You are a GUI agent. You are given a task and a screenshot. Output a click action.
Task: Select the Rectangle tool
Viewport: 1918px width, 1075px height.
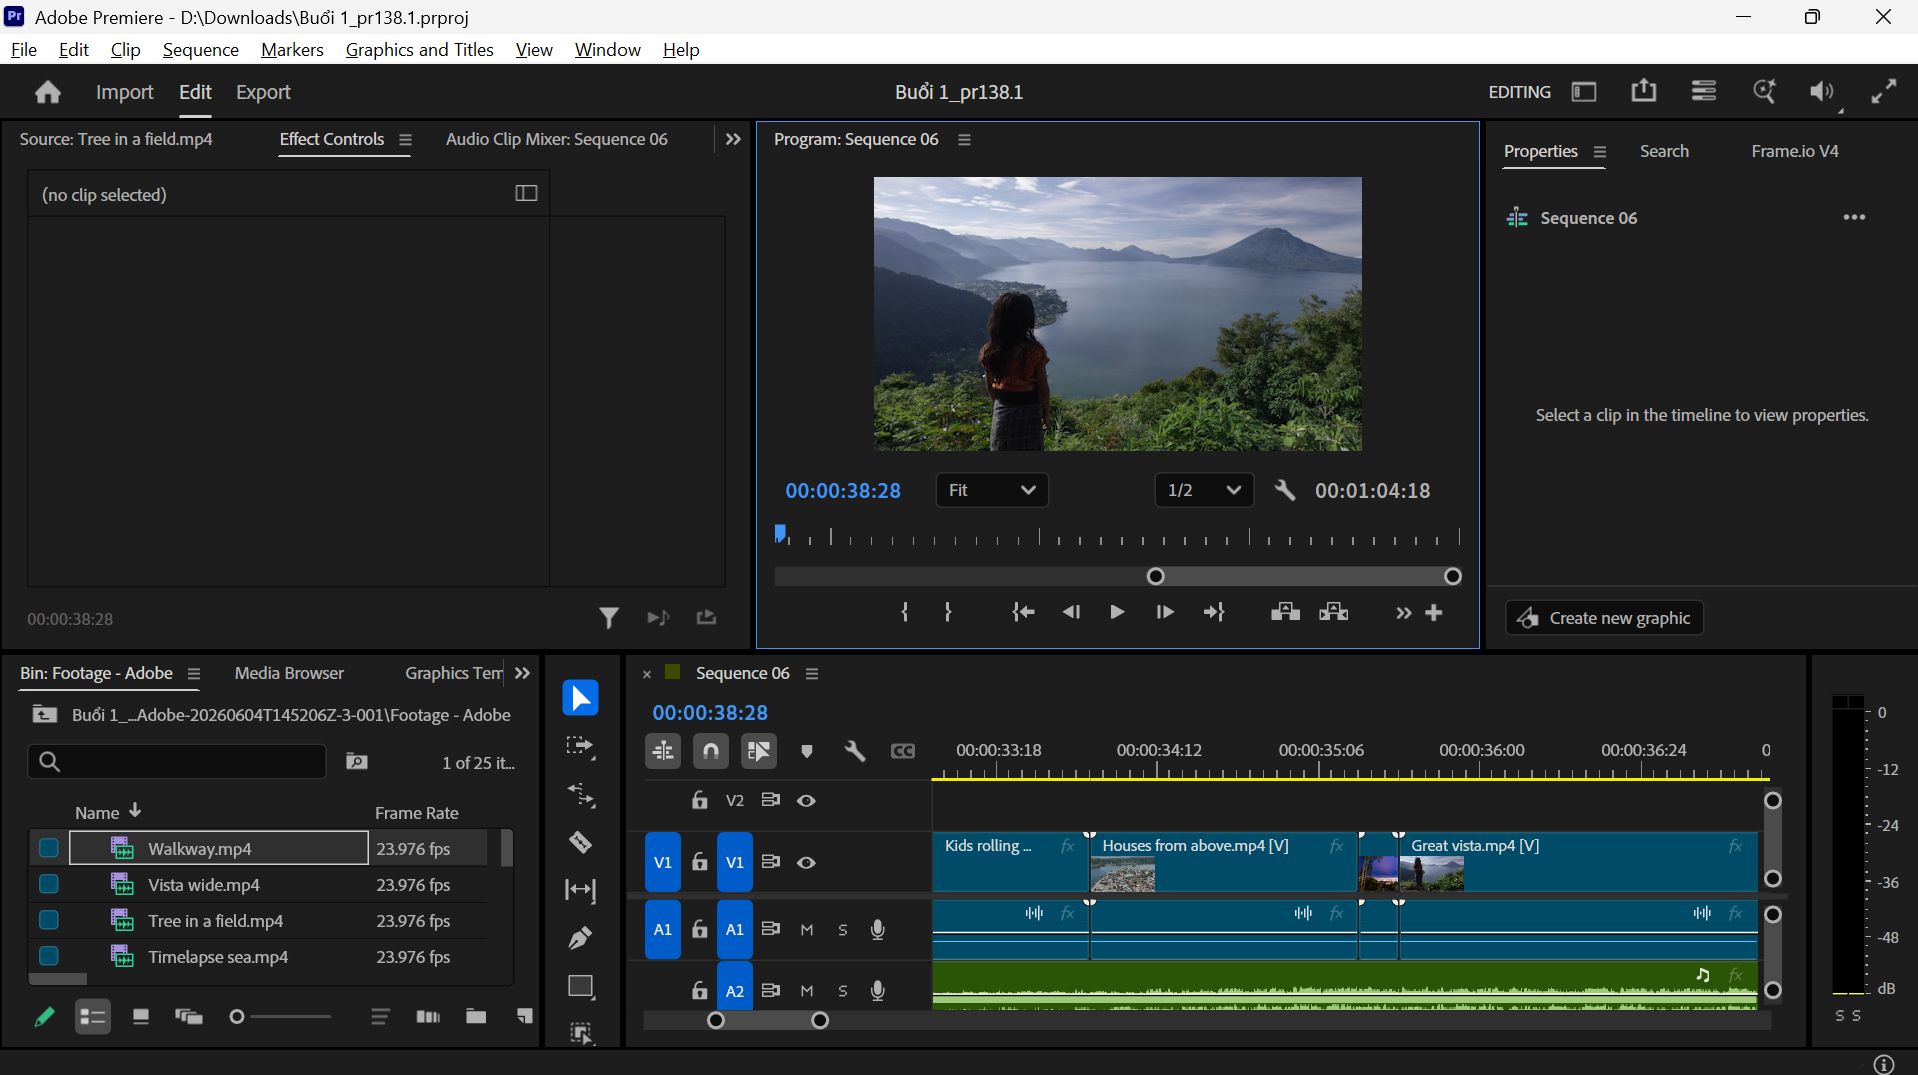[x=580, y=986]
